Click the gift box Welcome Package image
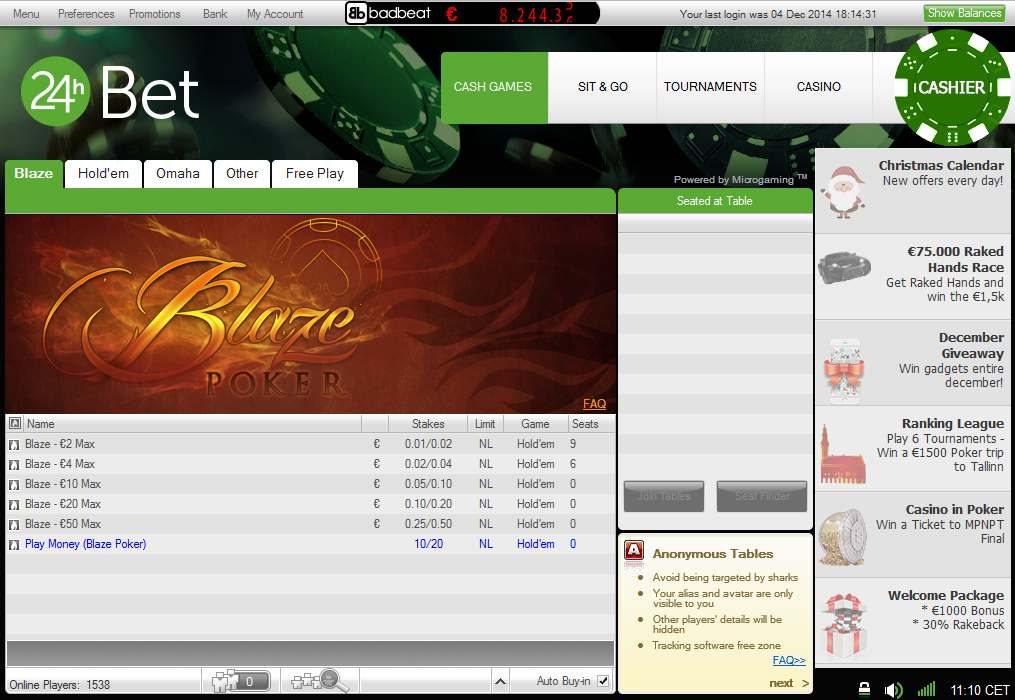This screenshot has width=1015, height=700. (843, 626)
